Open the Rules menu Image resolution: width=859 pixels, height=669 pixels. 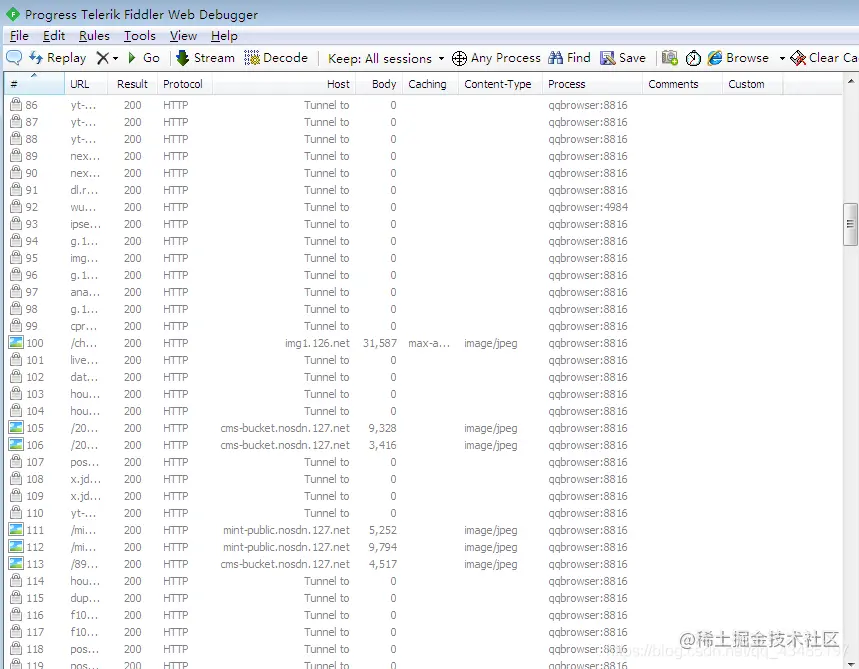point(94,36)
